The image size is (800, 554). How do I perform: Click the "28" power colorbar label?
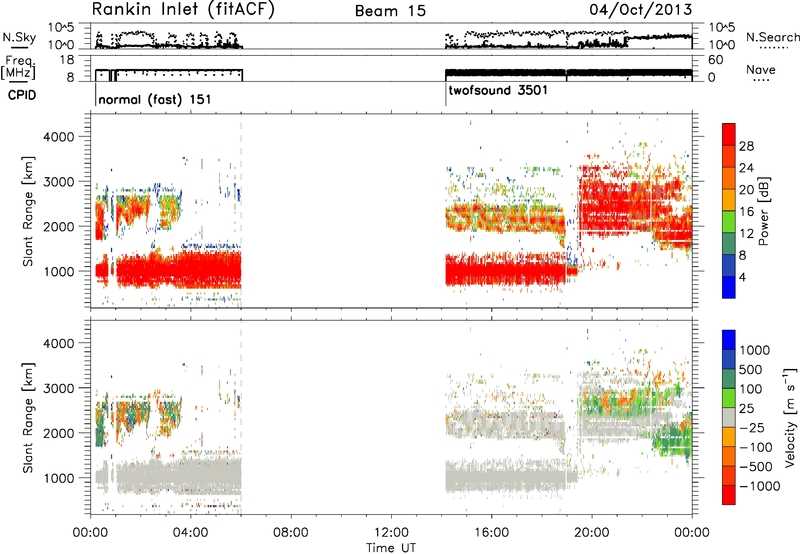tap(746, 146)
